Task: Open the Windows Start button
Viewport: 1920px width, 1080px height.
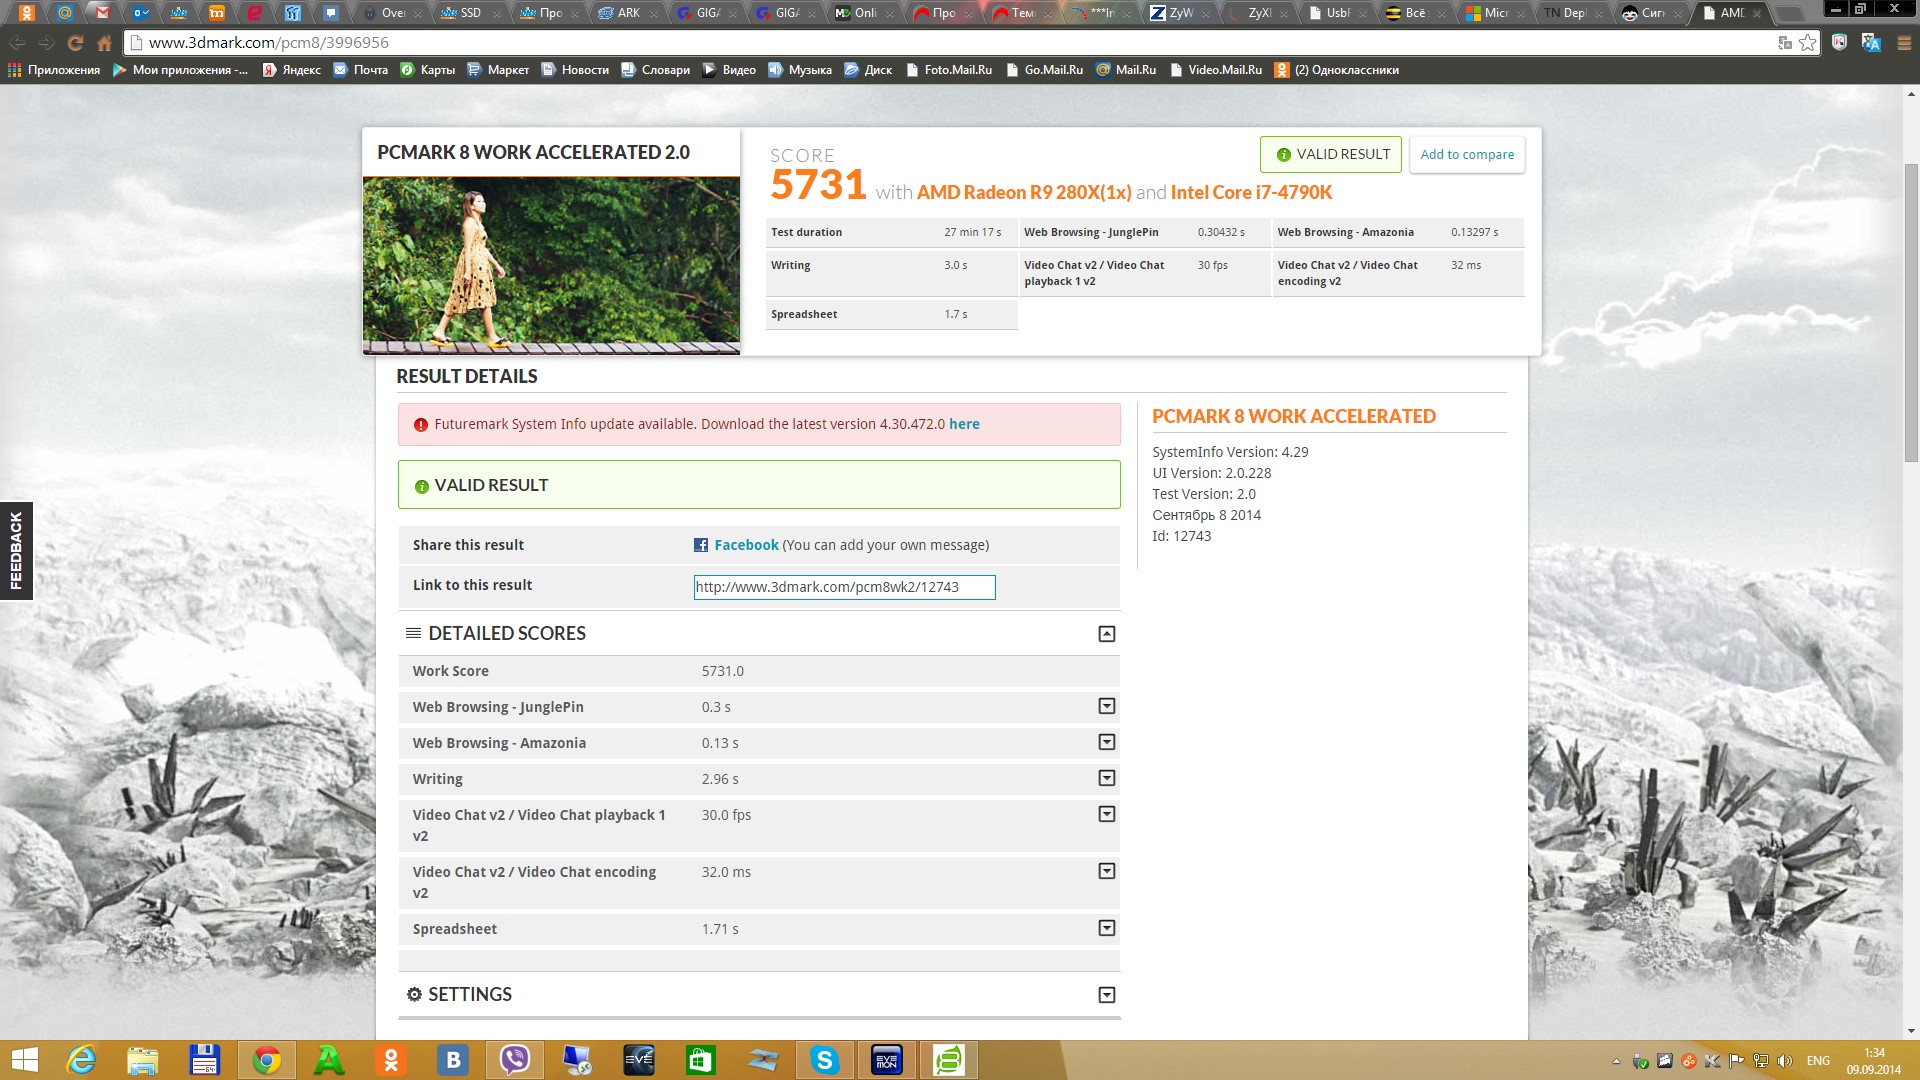Action: pyautogui.click(x=24, y=1060)
